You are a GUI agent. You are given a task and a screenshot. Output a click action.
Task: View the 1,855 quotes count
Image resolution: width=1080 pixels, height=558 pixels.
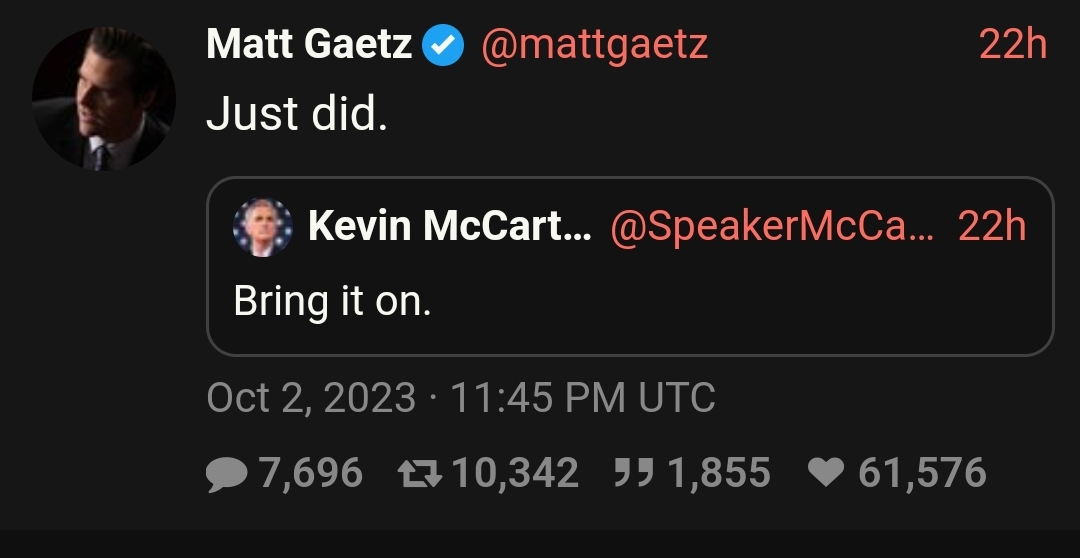coord(718,473)
